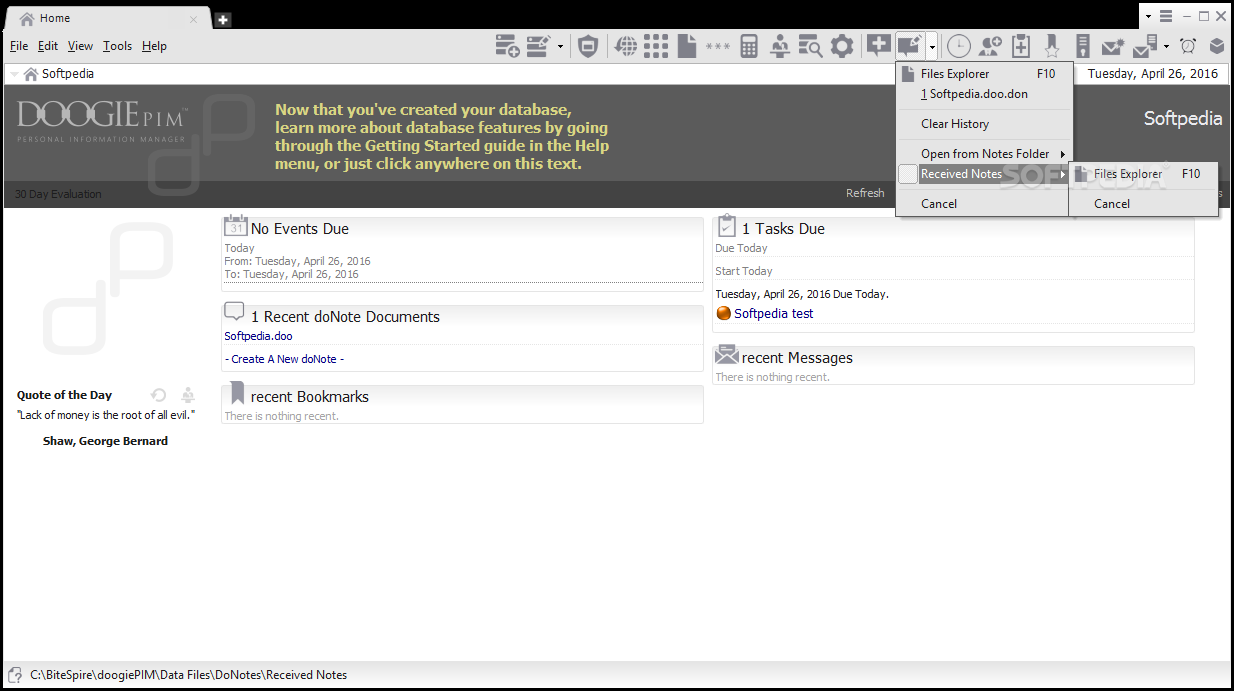1234x691 pixels.
Task: Click the No Events Due header
Action: (x=300, y=229)
